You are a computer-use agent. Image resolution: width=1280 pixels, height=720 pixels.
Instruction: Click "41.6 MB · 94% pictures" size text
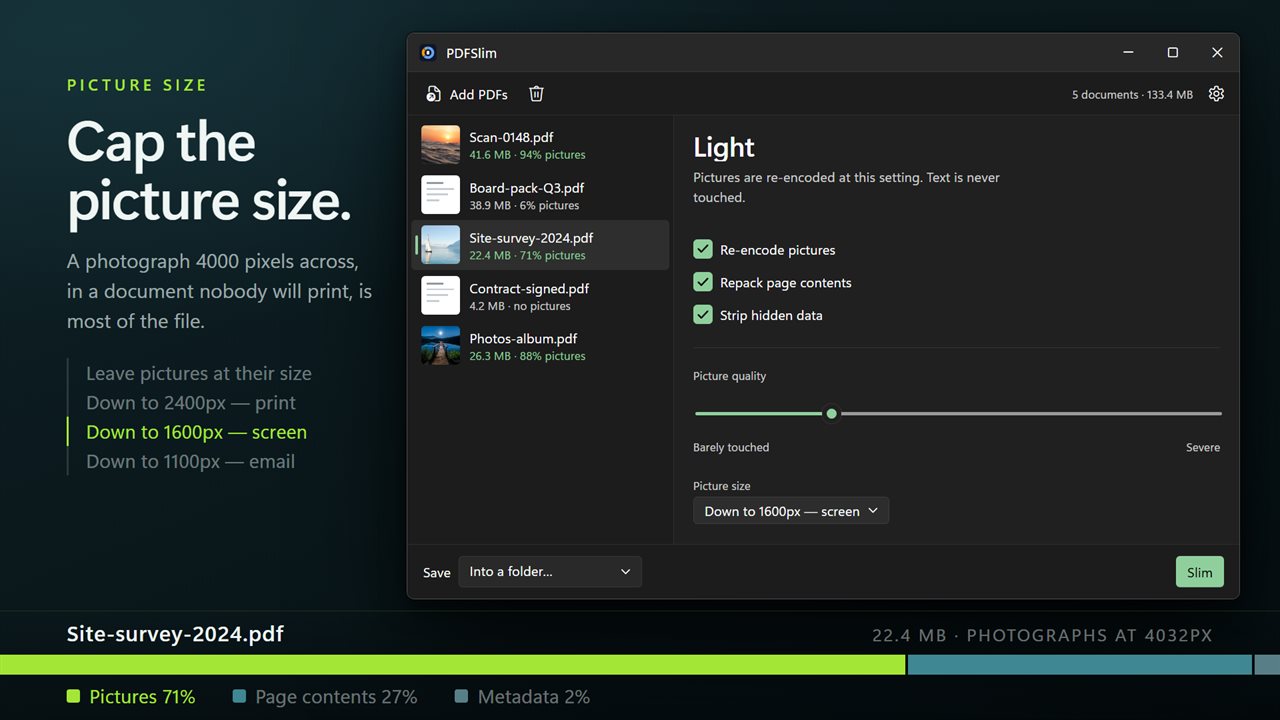[x=527, y=155]
